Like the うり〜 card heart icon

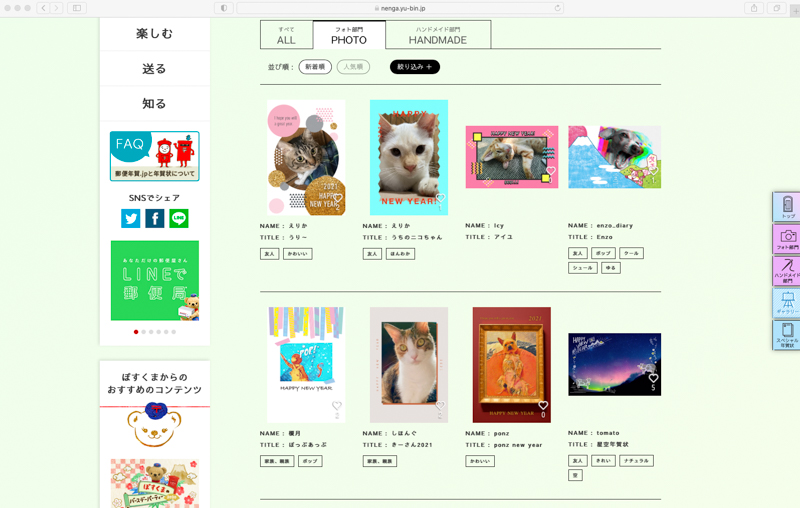pos(337,198)
